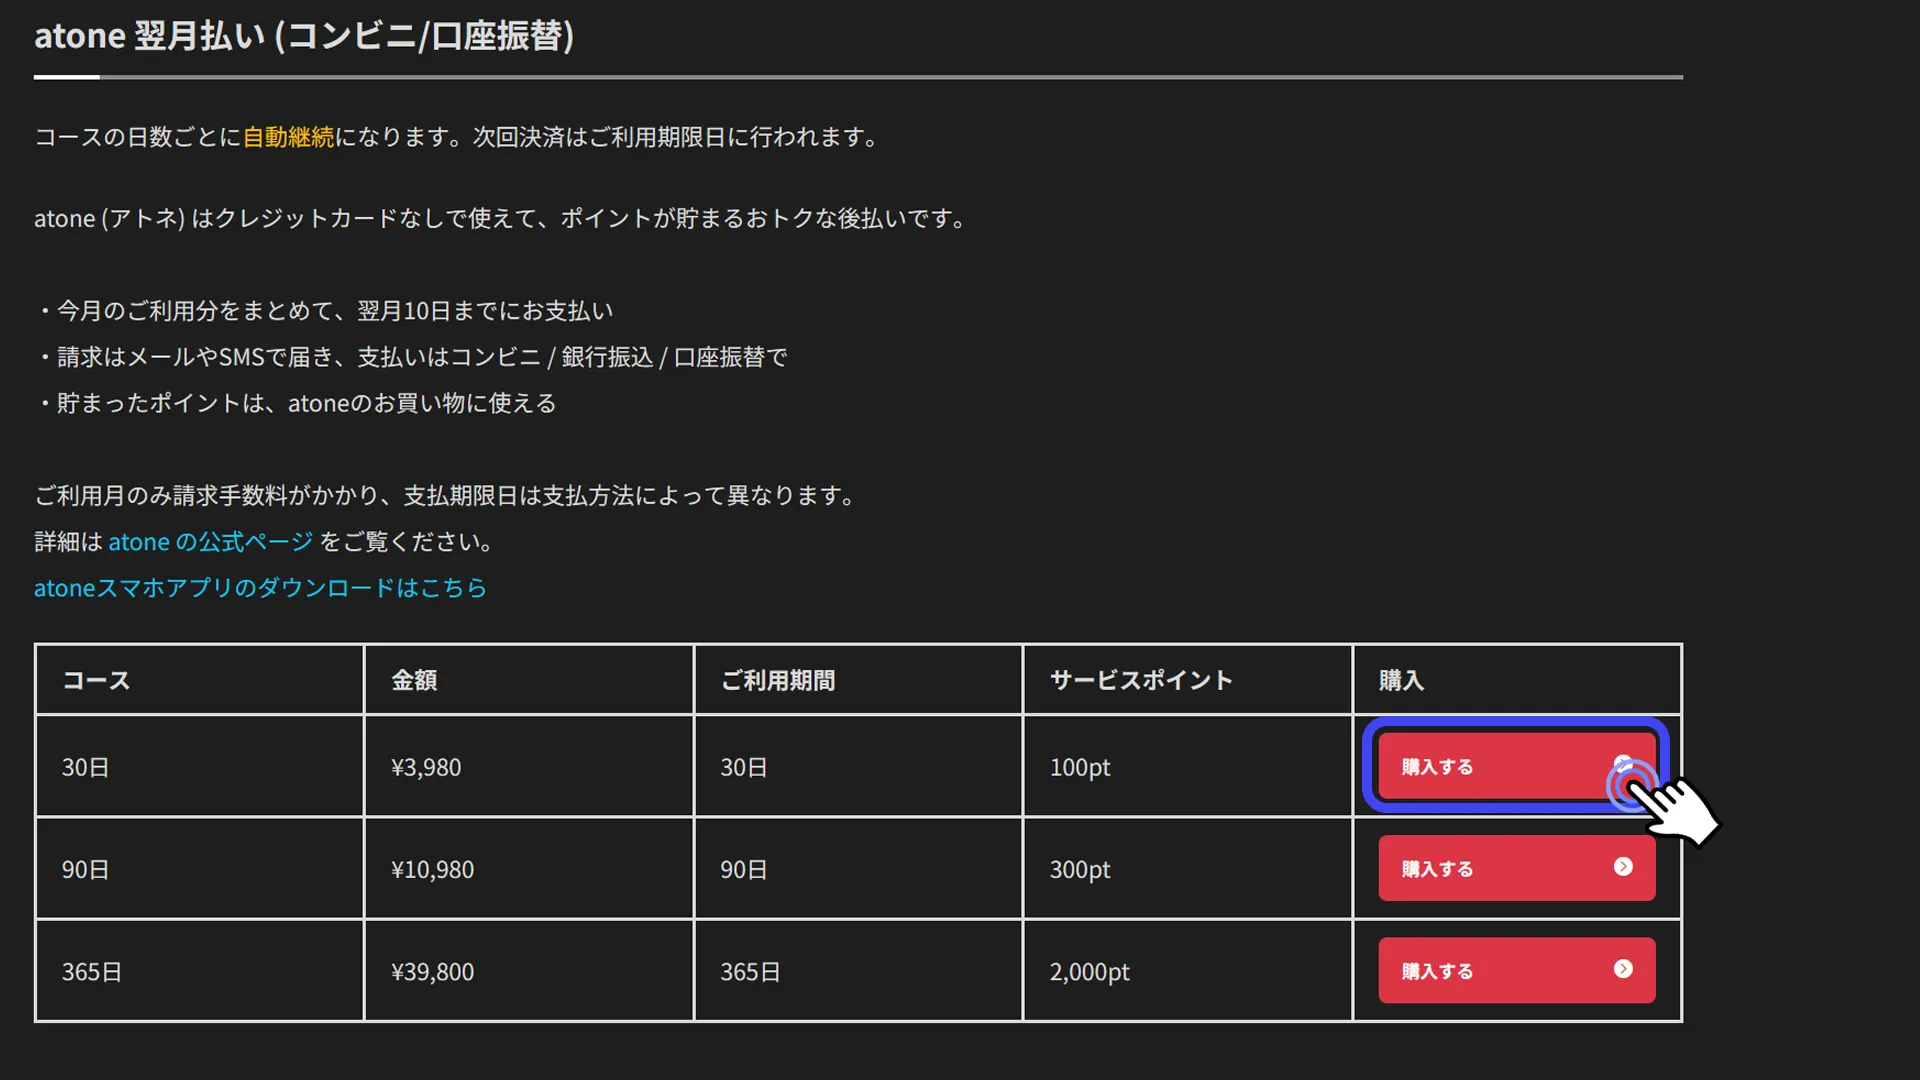Screen dimensions: 1920x1080
Task: Click the 100pt service point cell
Action: [x=1080, y=768]
